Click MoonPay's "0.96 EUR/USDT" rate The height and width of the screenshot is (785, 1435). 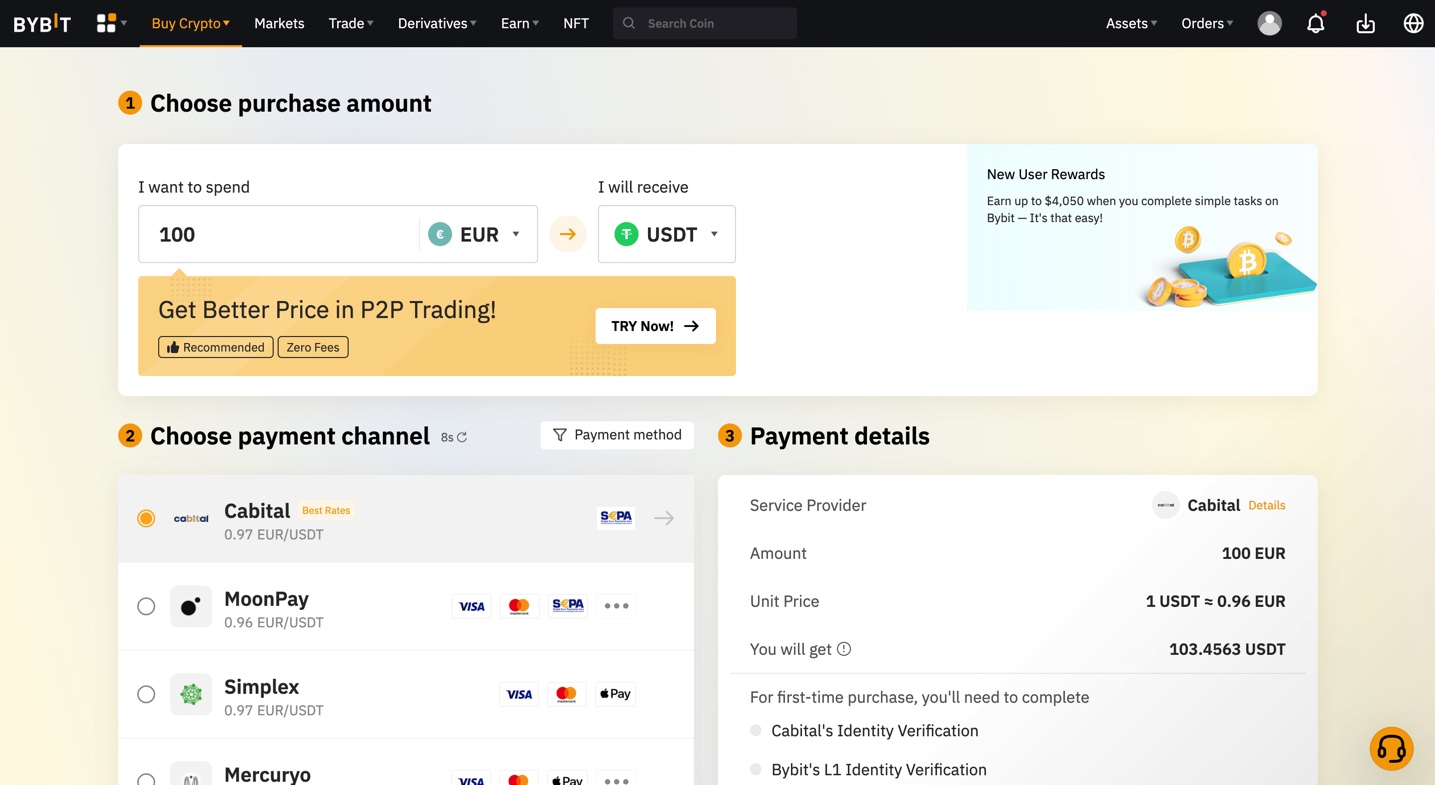pos(274,622)
